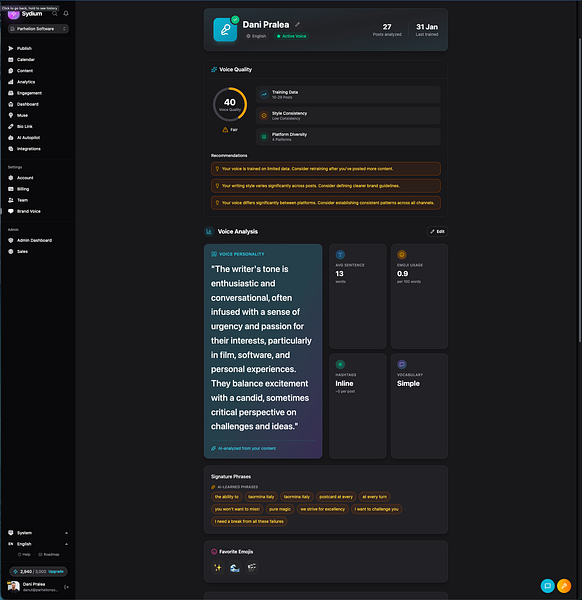This screenshot has width=582, height=600.
Task: Open Dashboard from the sidebar
Action: (28, 104)
